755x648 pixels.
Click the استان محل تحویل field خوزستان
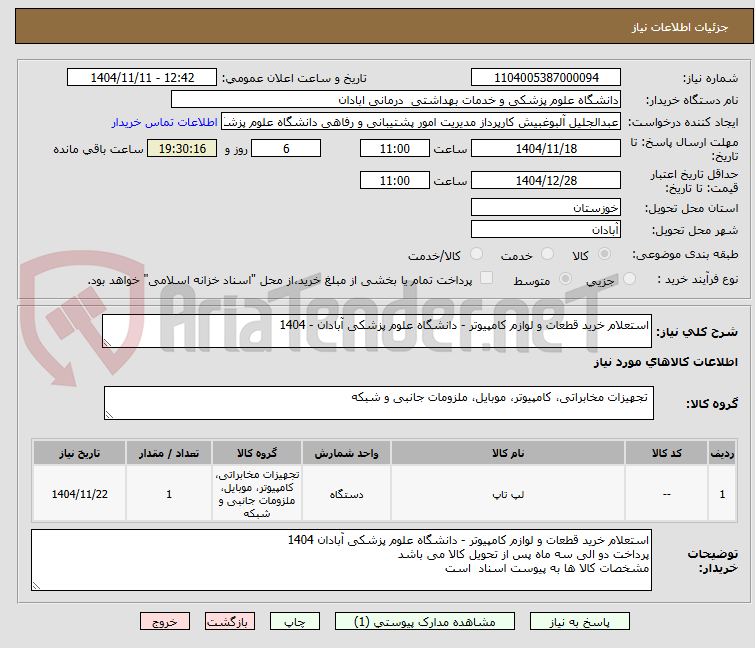(x=546, y=207)
